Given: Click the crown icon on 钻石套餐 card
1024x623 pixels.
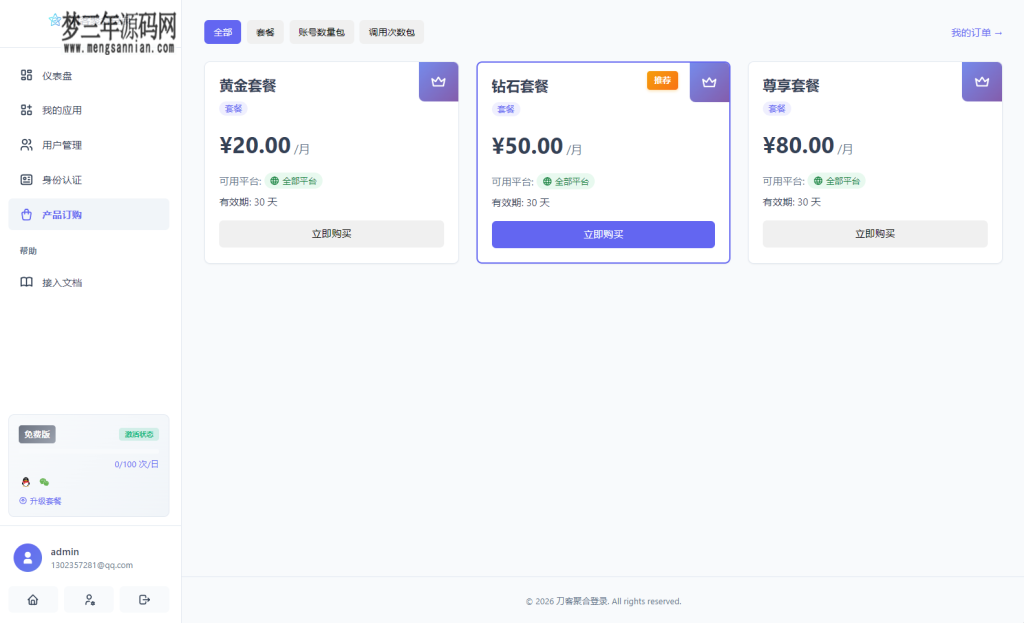Looking at the screenshot, I should tap(709, 81).
